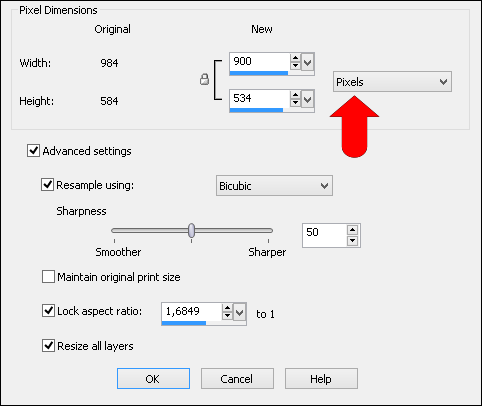Toggle Resize all layers checkbox
482x406 pixels.
point(48,346)
